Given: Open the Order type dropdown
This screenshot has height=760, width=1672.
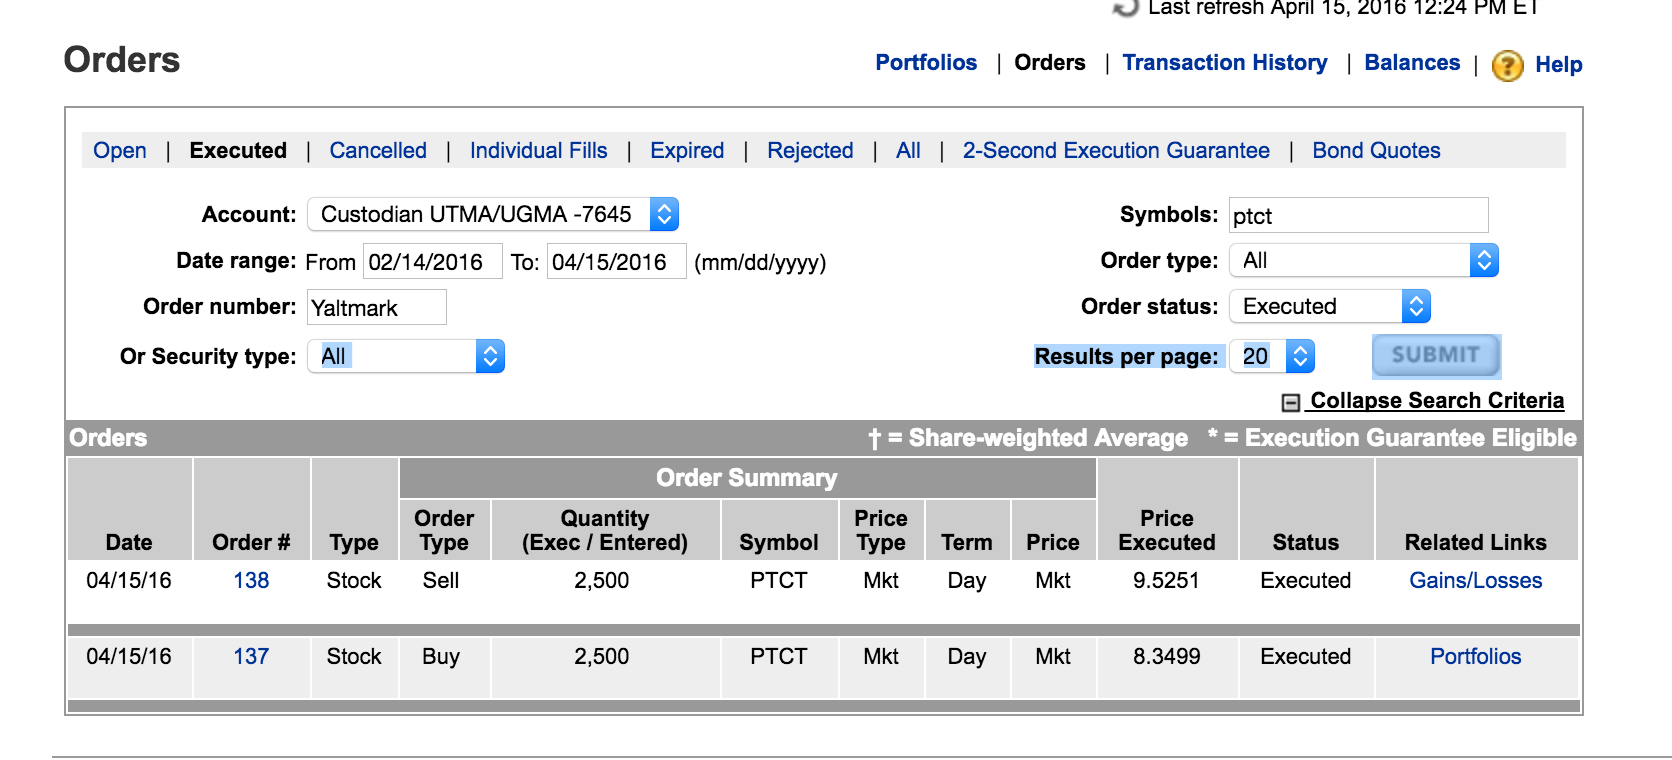Looking at the screenshot, I should [x=1363, y=261].
